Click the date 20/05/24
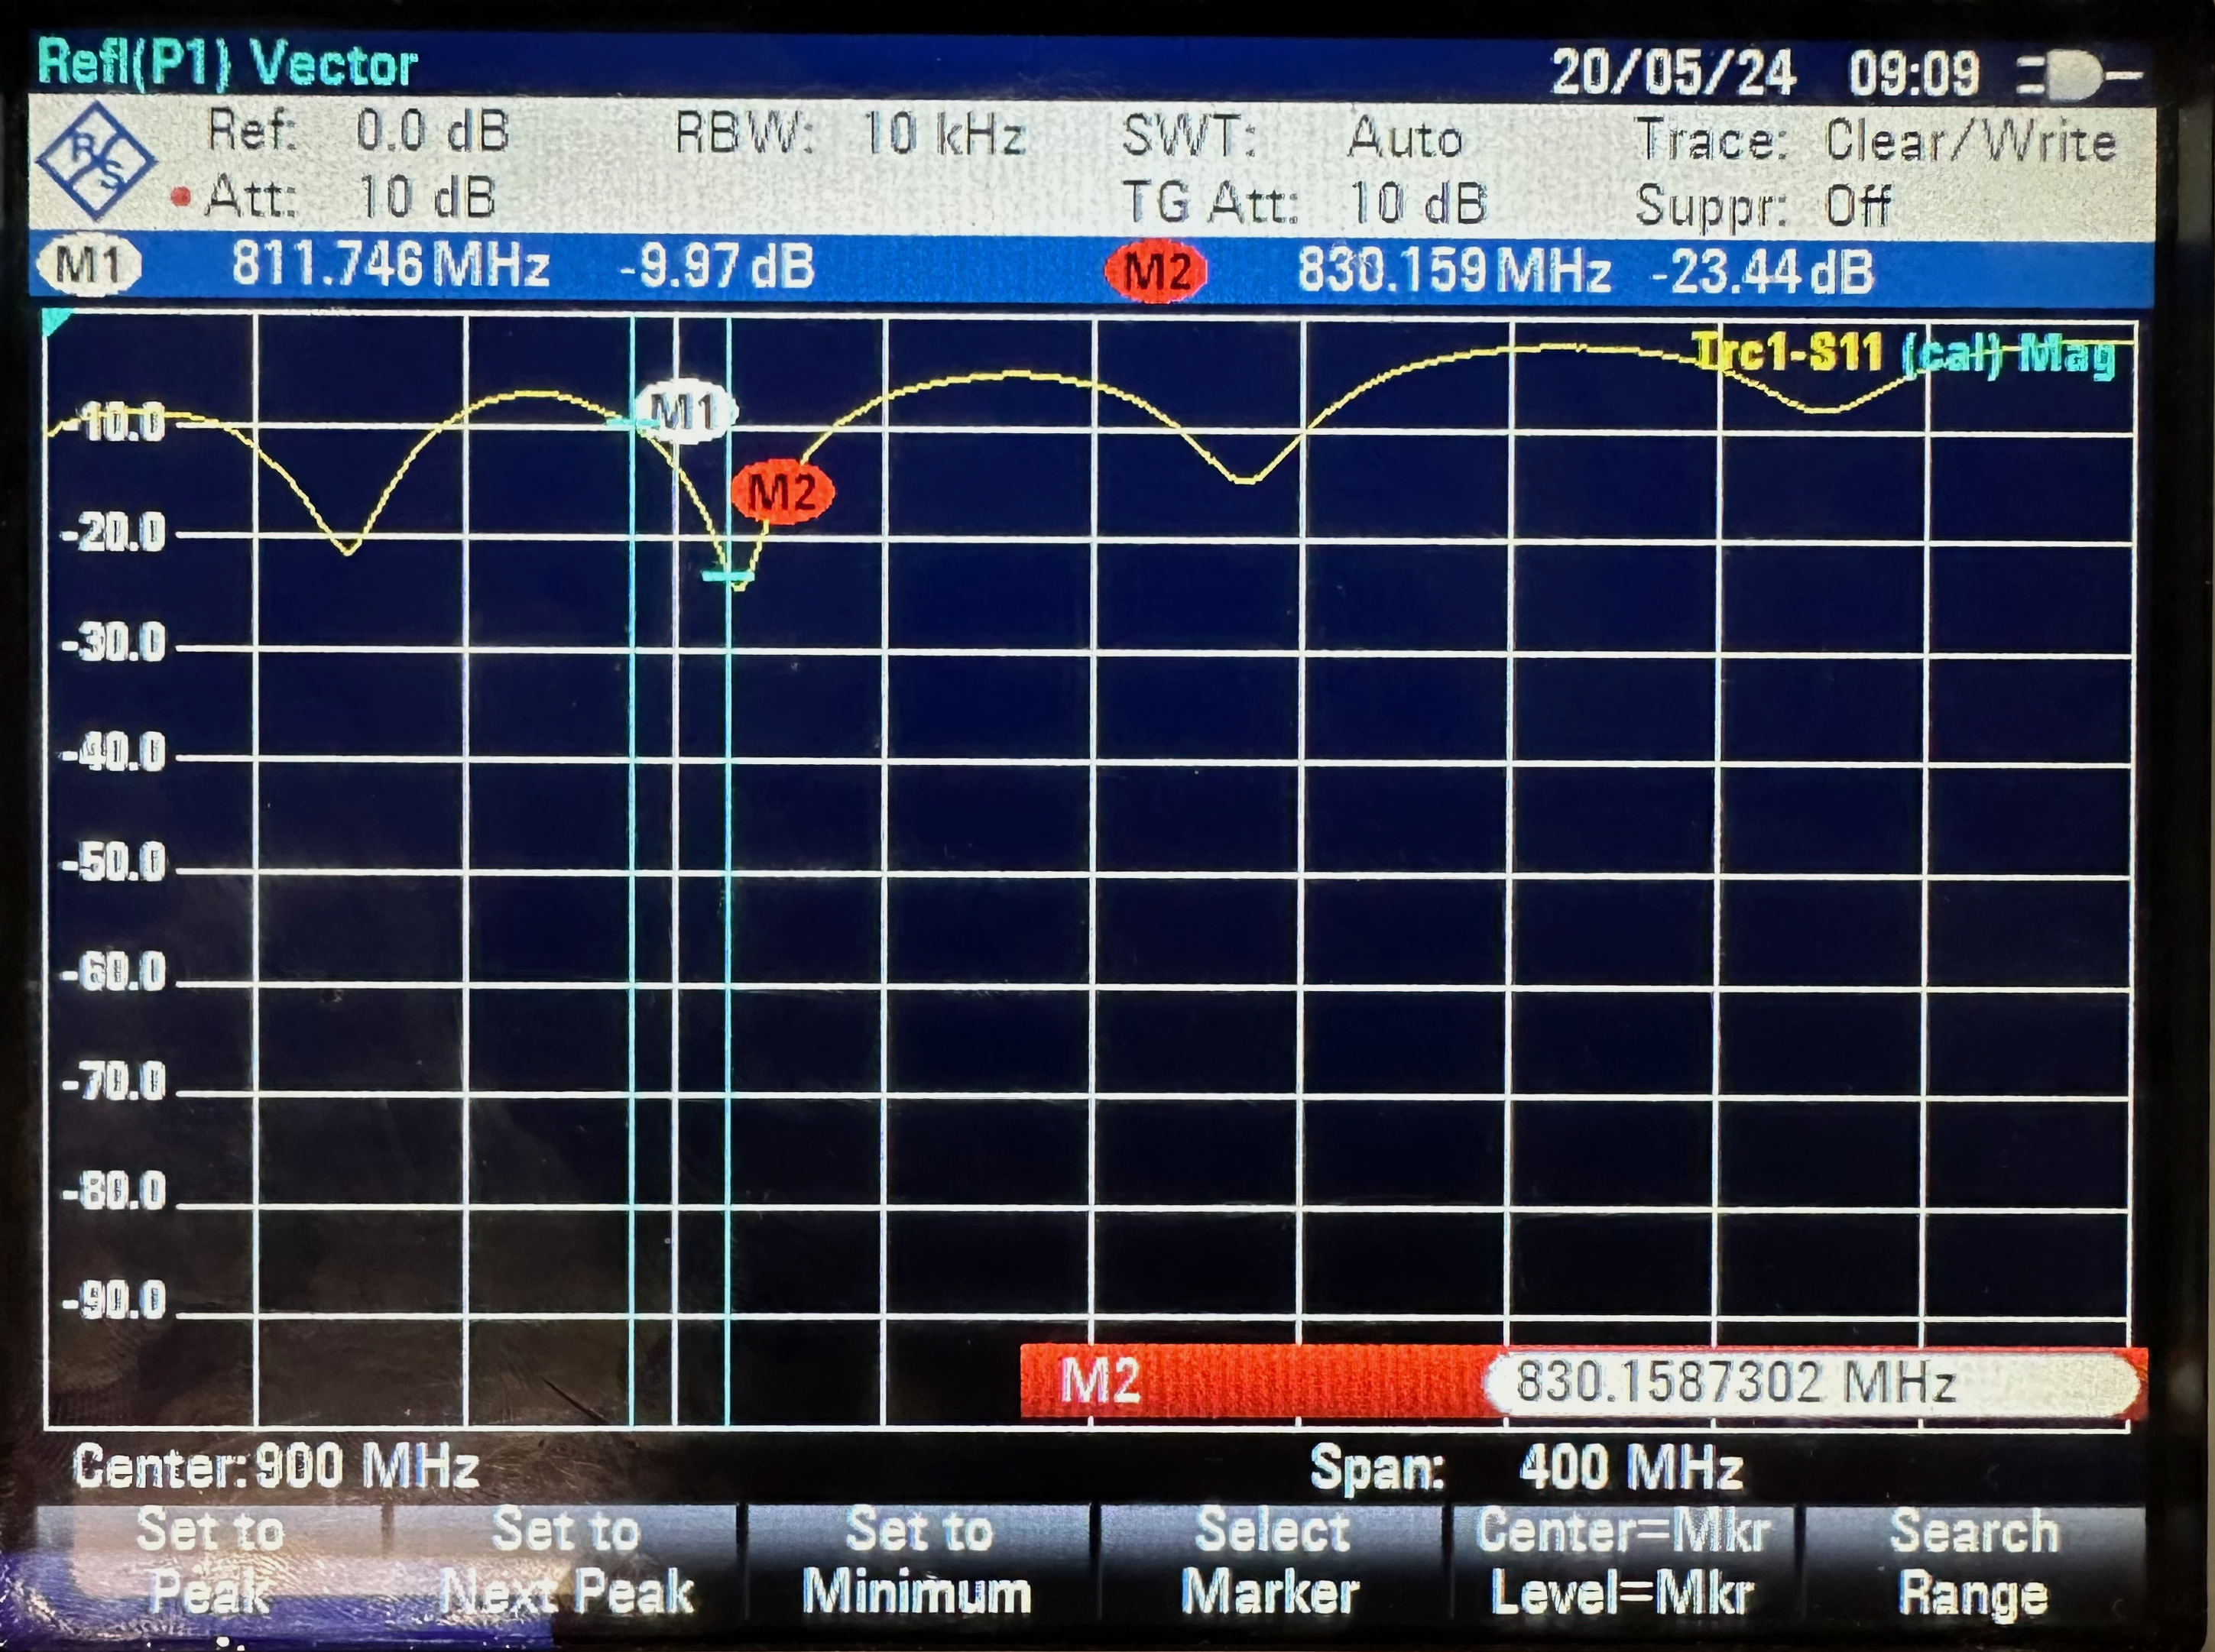This screenshot has height=1652, width=2215. pyautogui.click(x=1673, y=73)
